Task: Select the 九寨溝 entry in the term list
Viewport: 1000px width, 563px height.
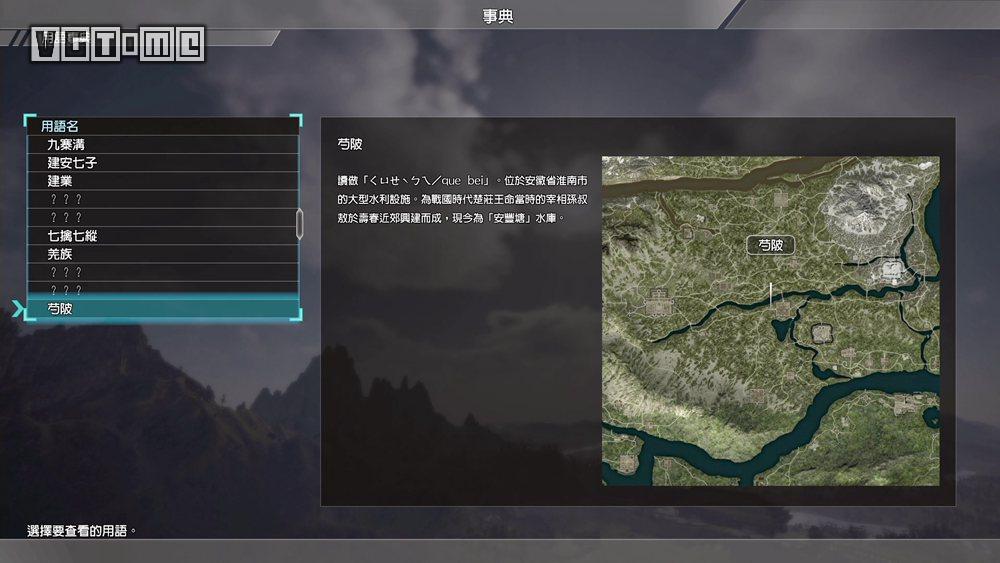Action: click(x=163, y=145)
